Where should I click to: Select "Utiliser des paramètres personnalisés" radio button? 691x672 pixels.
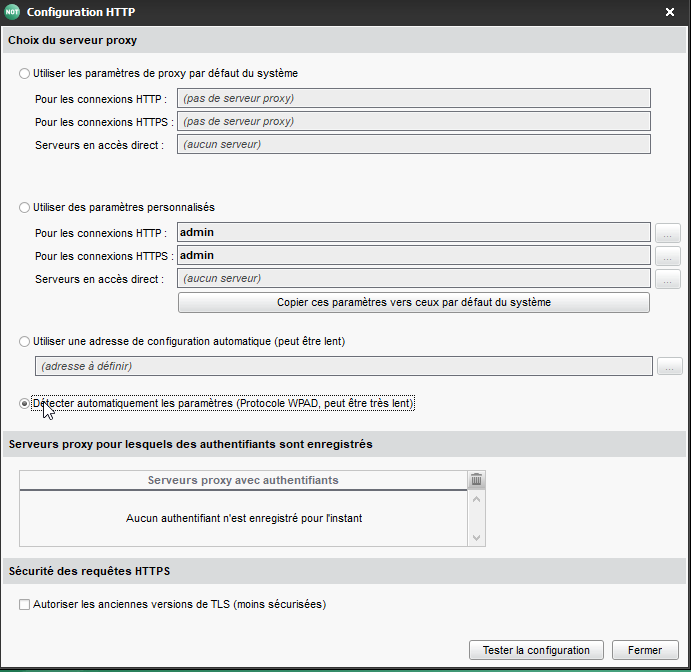(25, 207)
